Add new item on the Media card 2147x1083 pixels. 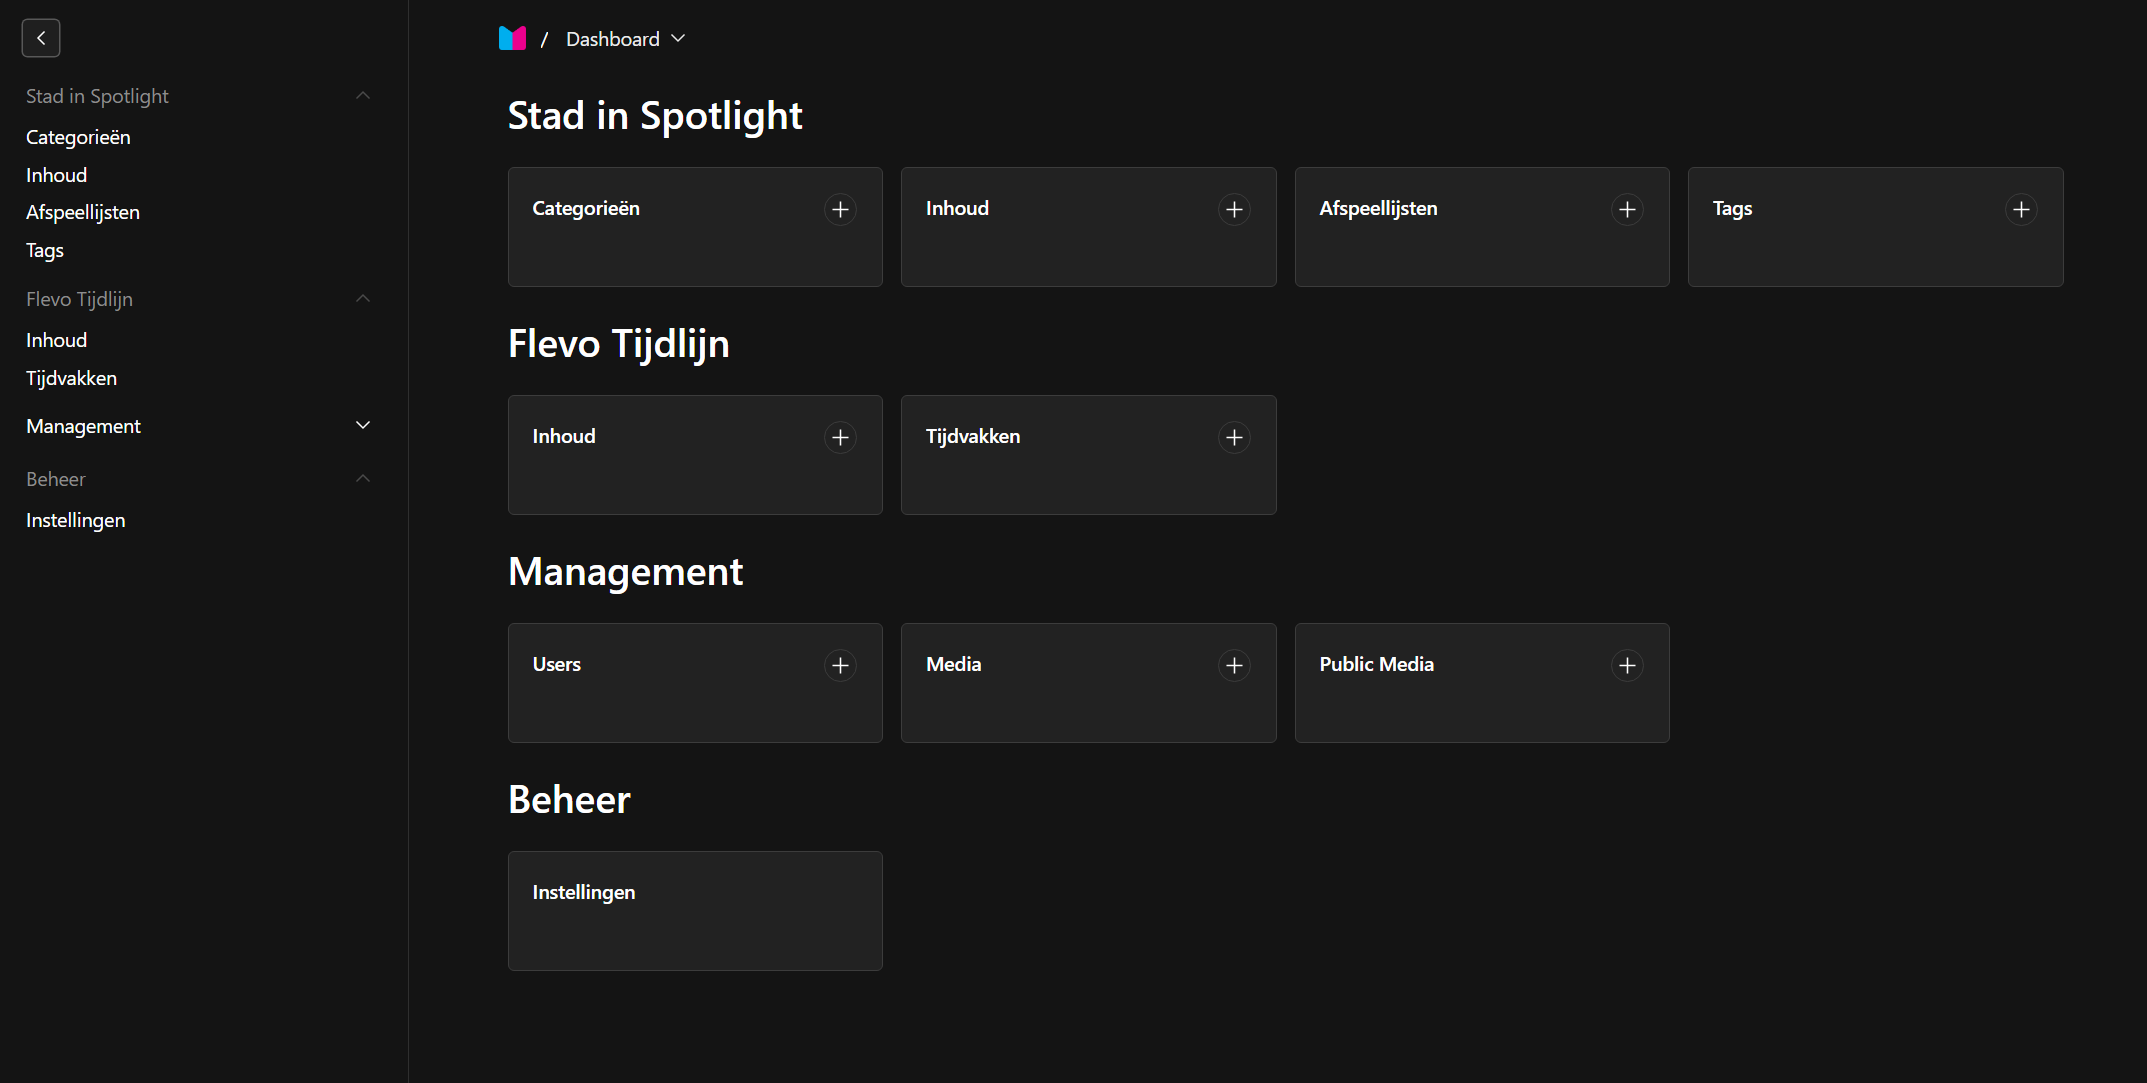pyautogui.click(x=1234, y=665)
